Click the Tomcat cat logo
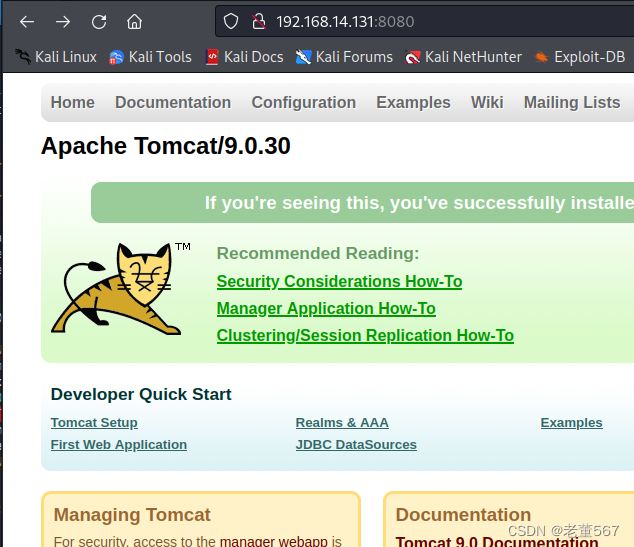 [x=120, y=288]
